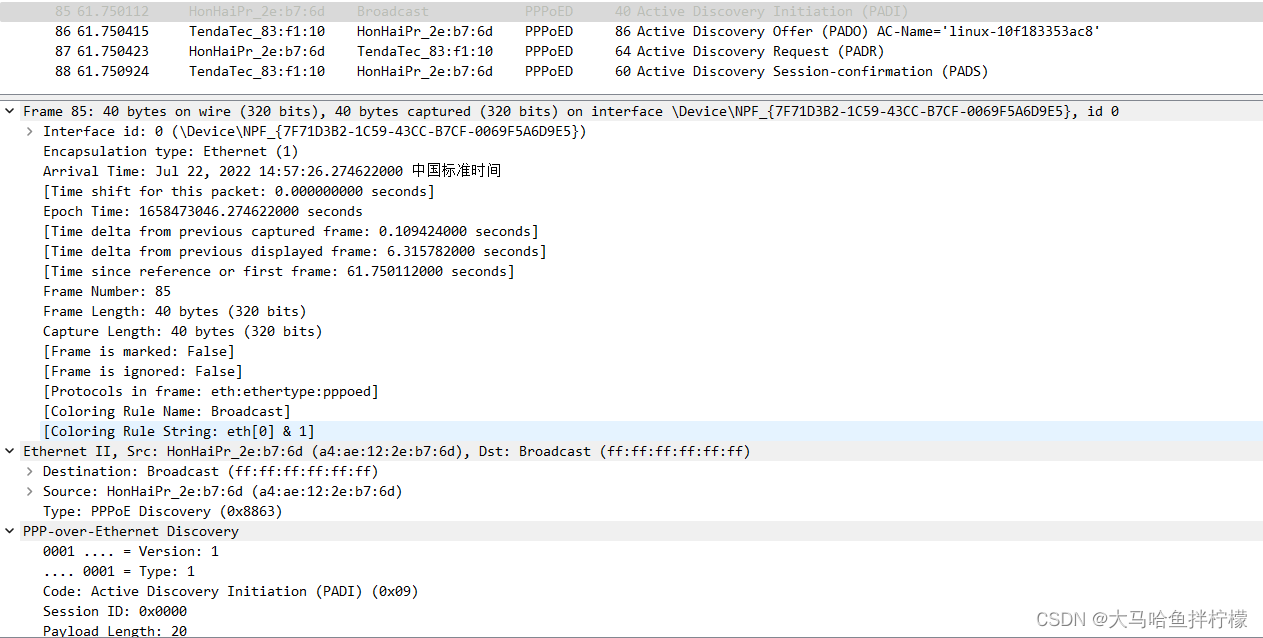Viewport: 1263px width, 638px height.
Task: Select the Type: PPPoE Discovery (0x8863) field
Action: [x=162, y=512]
